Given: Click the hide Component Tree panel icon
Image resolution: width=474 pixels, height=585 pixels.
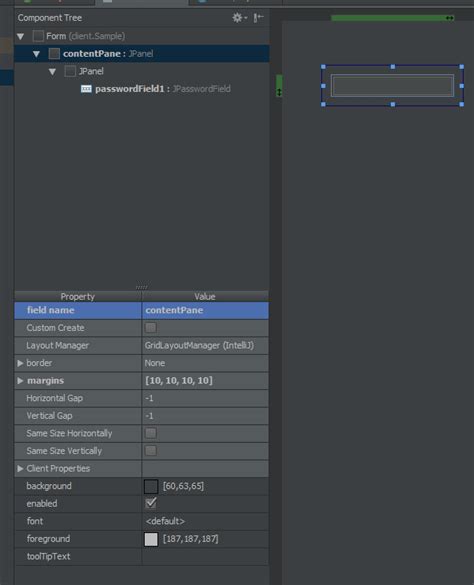Looking at the screenshot, I should pos(258,18).
